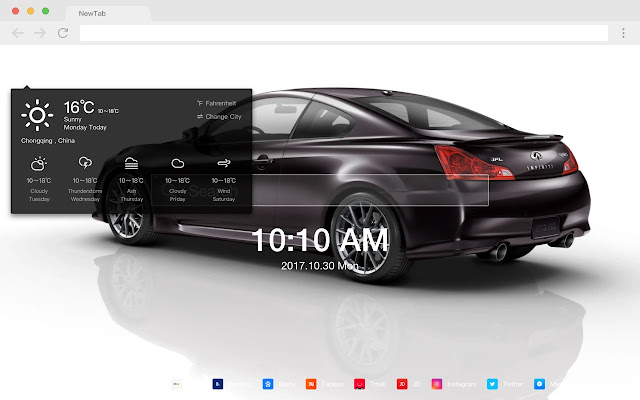Minimize the window with yellow button
Image resolution: width=640 pixels, height=400 pixels.
tap(31, 11)
